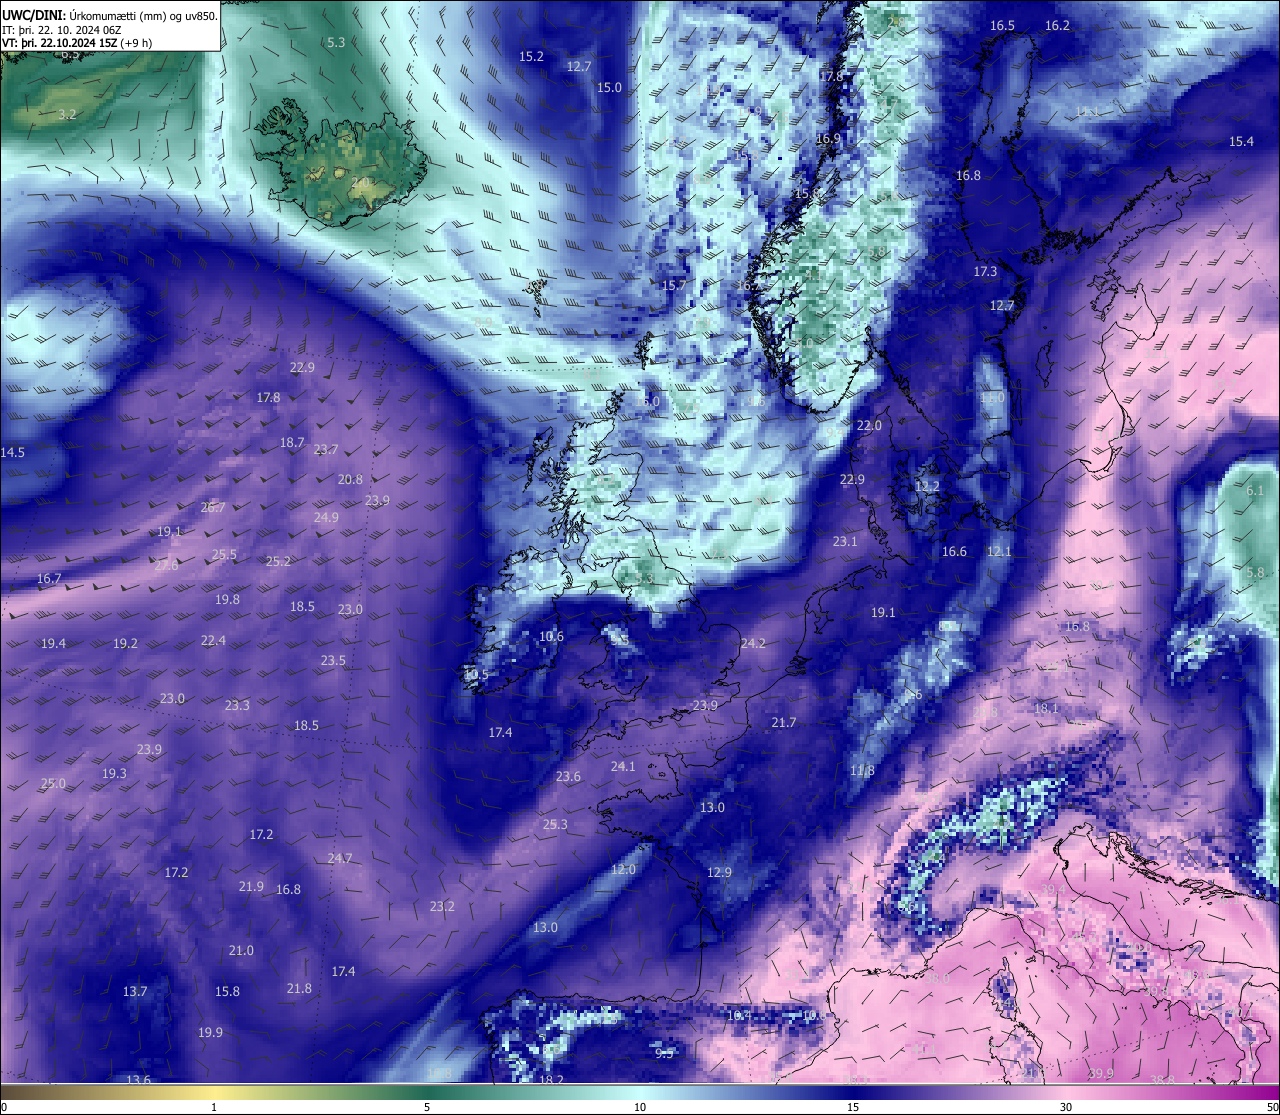This screenshot has height=1115, width=1280.
Task: Click the map value '15.2'
Action: click(531, 56)
